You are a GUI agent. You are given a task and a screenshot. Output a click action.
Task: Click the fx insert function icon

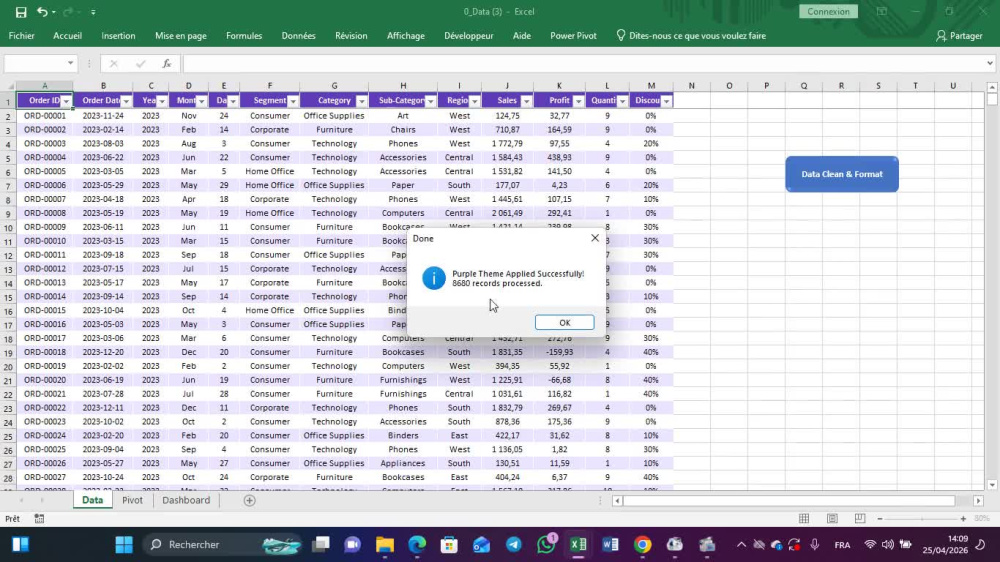tap(166, 63)
